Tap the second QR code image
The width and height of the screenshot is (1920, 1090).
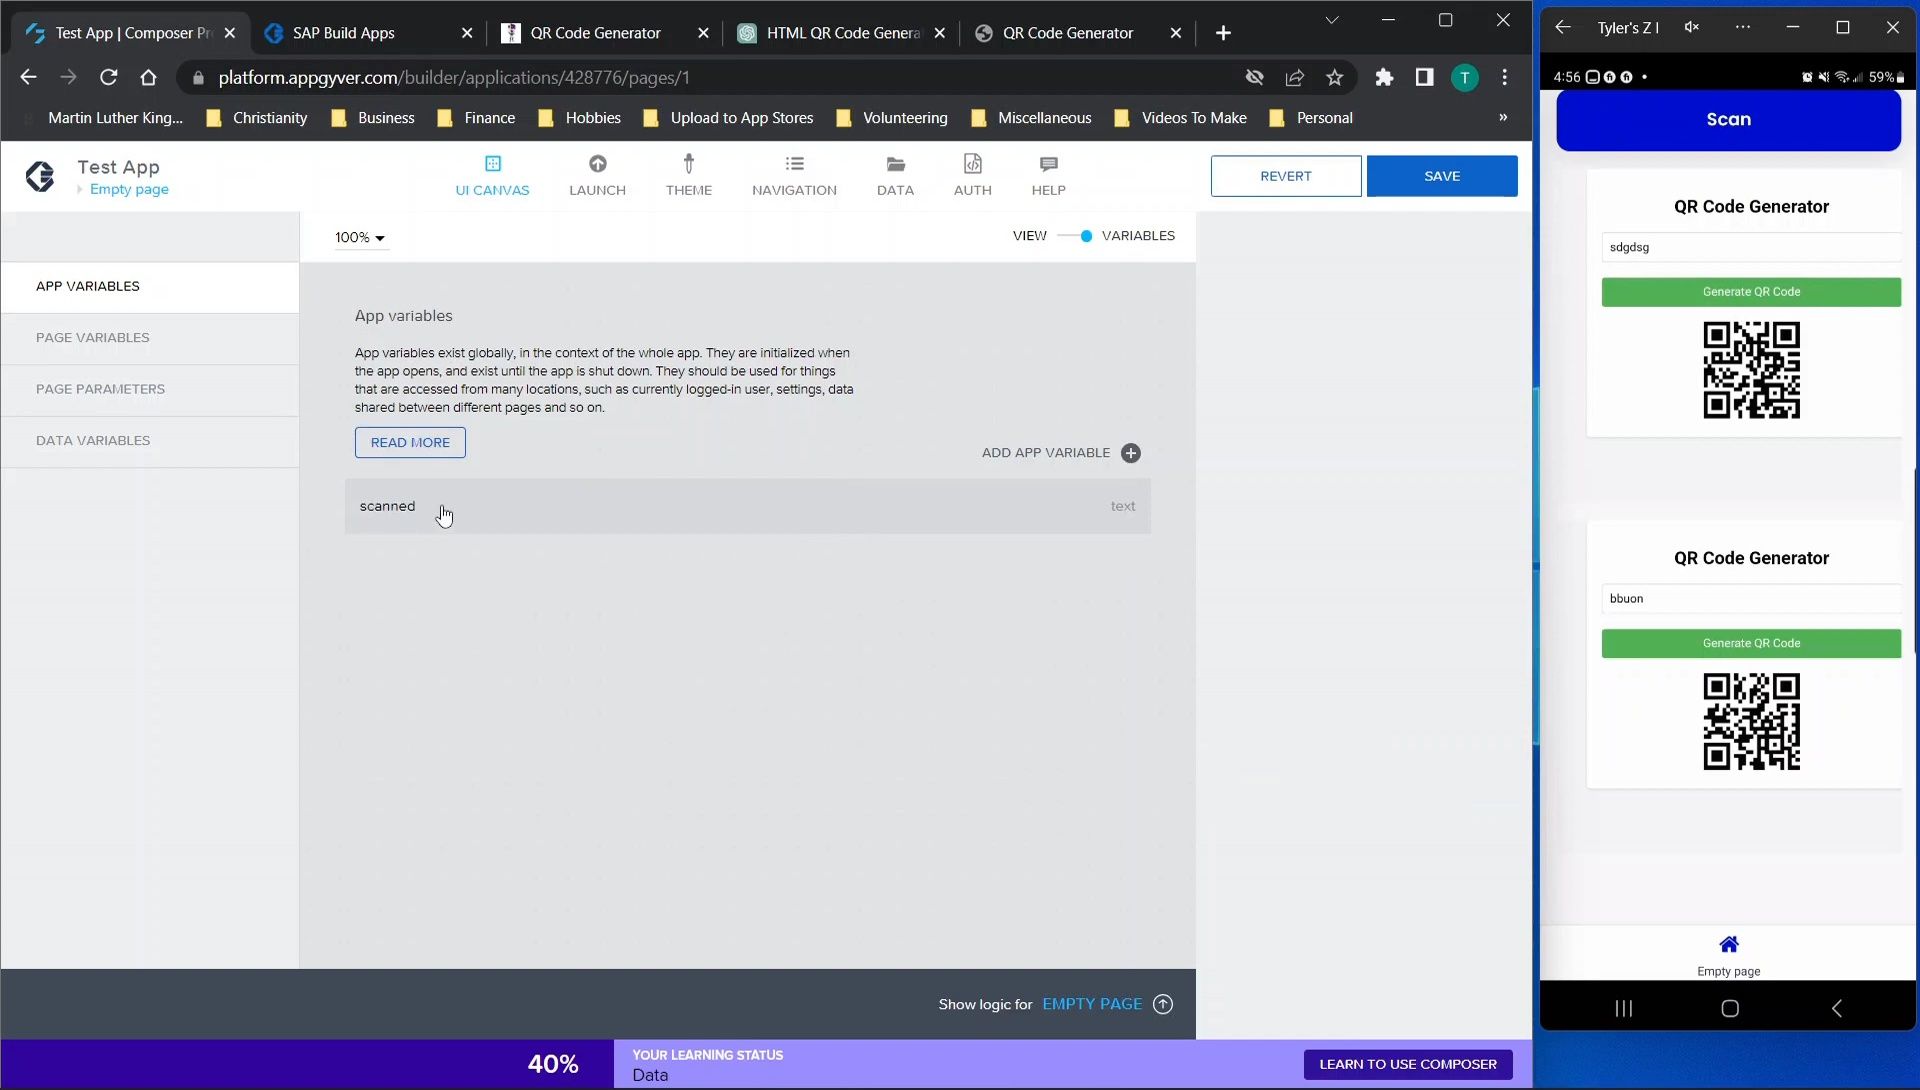coord(1751,722)
